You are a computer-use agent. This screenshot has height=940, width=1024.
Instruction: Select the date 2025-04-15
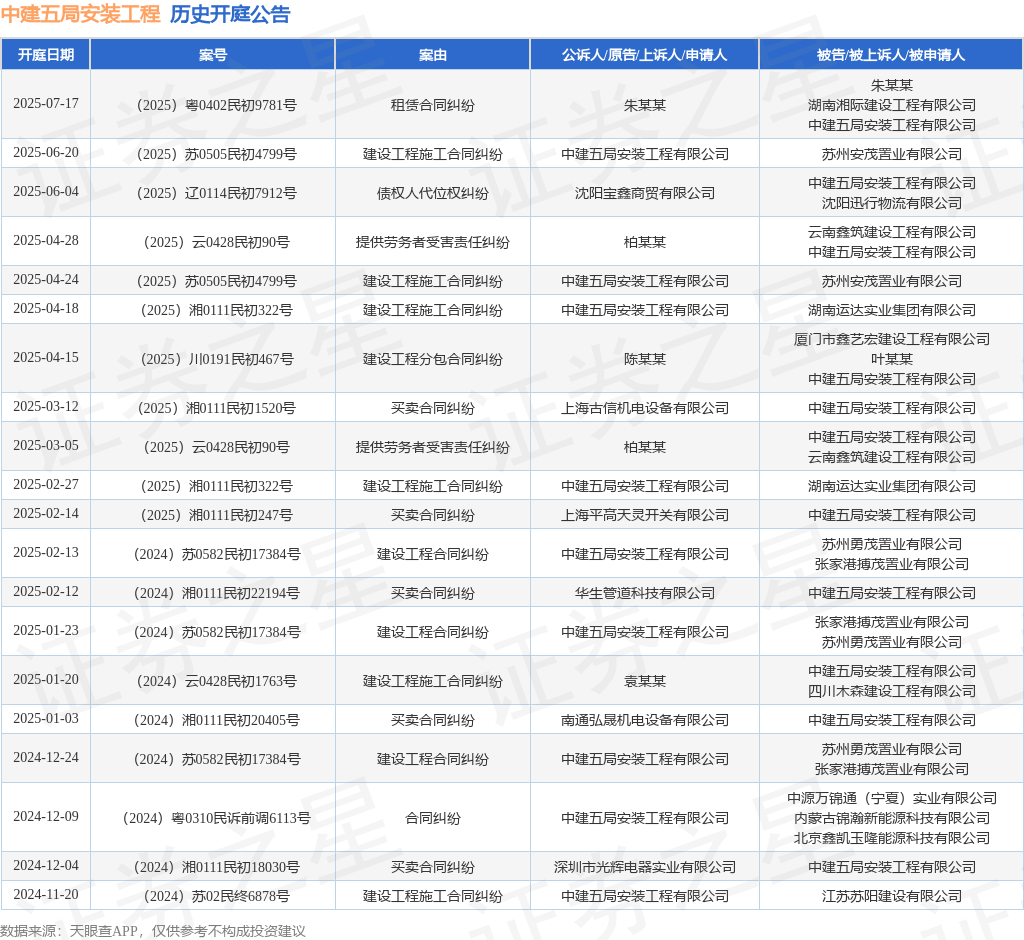click(46, 358)
